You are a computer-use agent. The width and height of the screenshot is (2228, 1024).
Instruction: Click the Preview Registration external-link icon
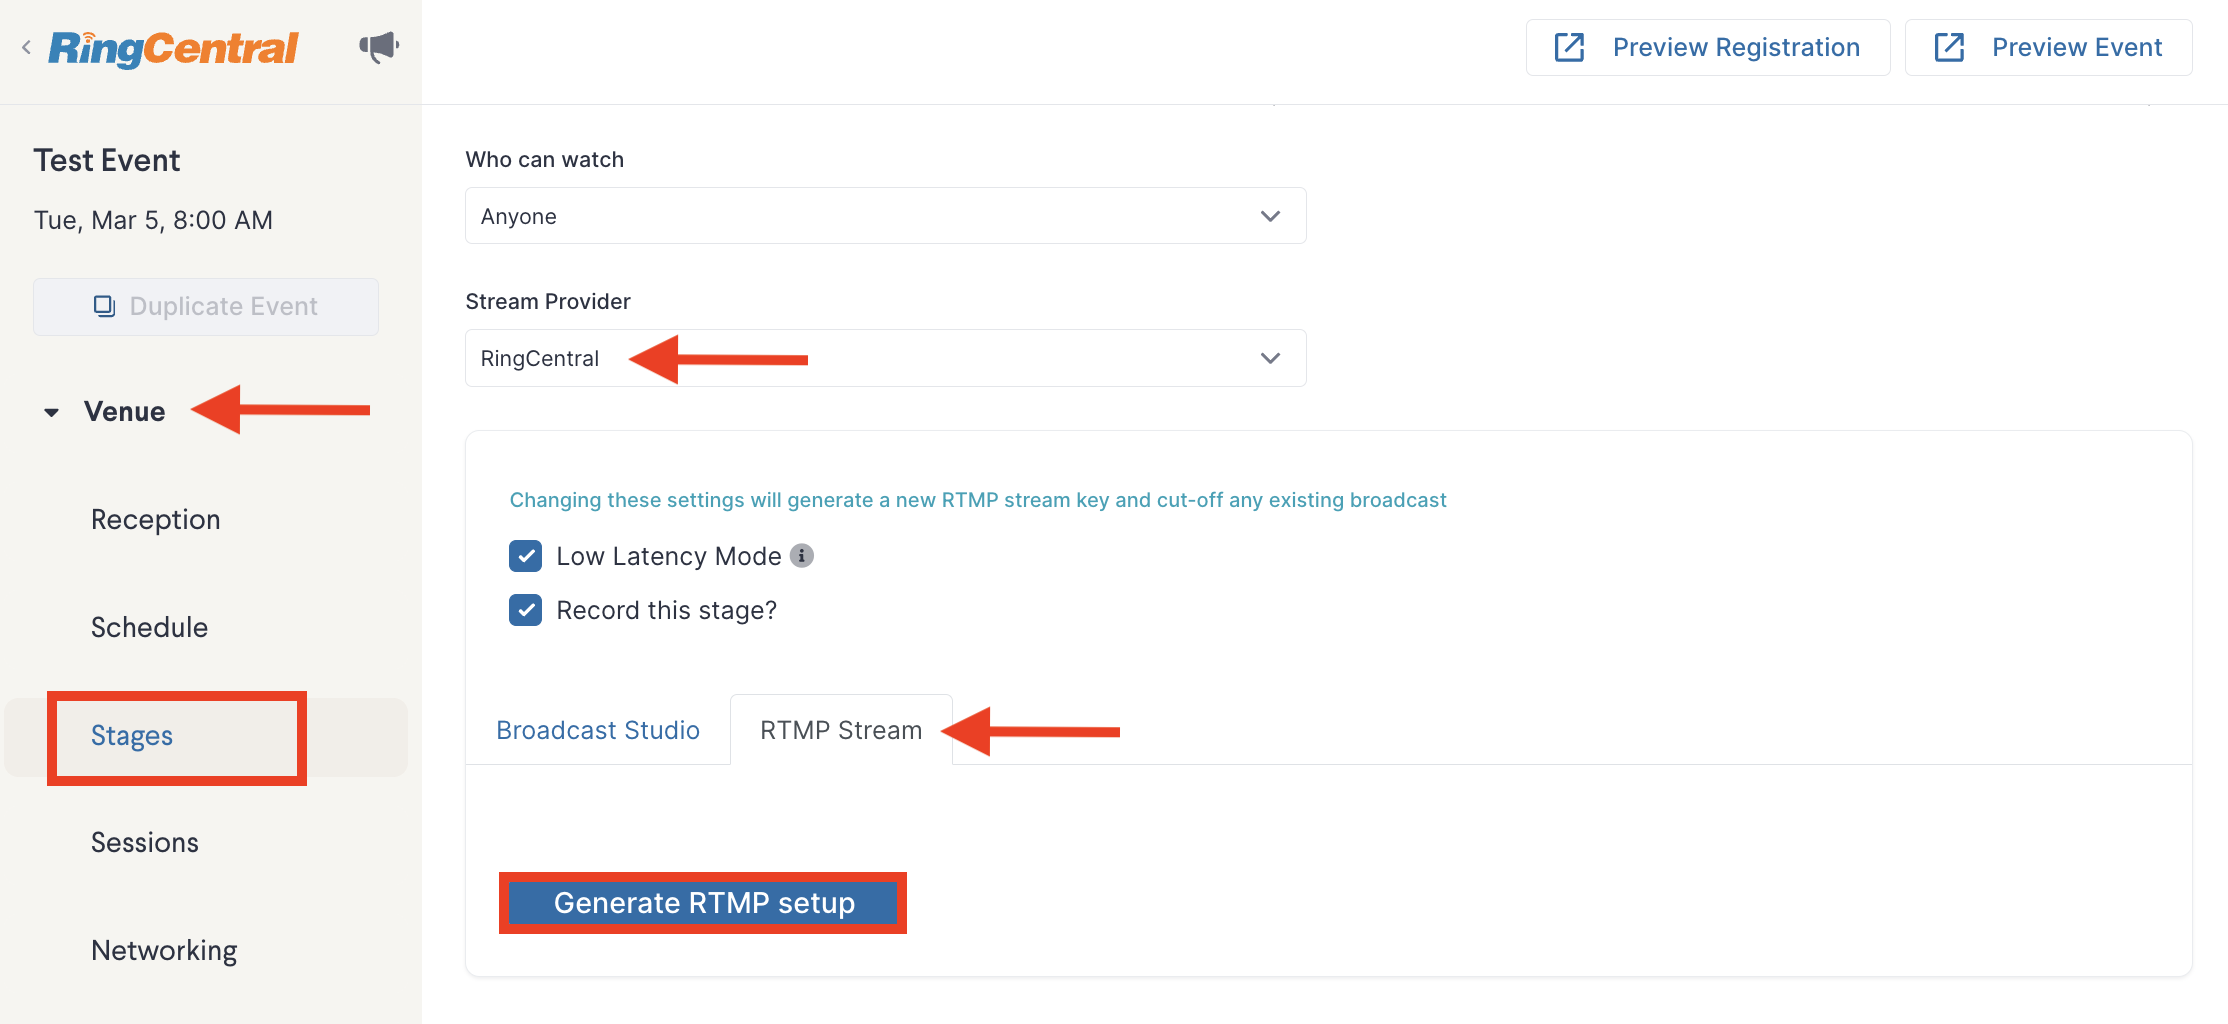click(x=1569, y=47)
